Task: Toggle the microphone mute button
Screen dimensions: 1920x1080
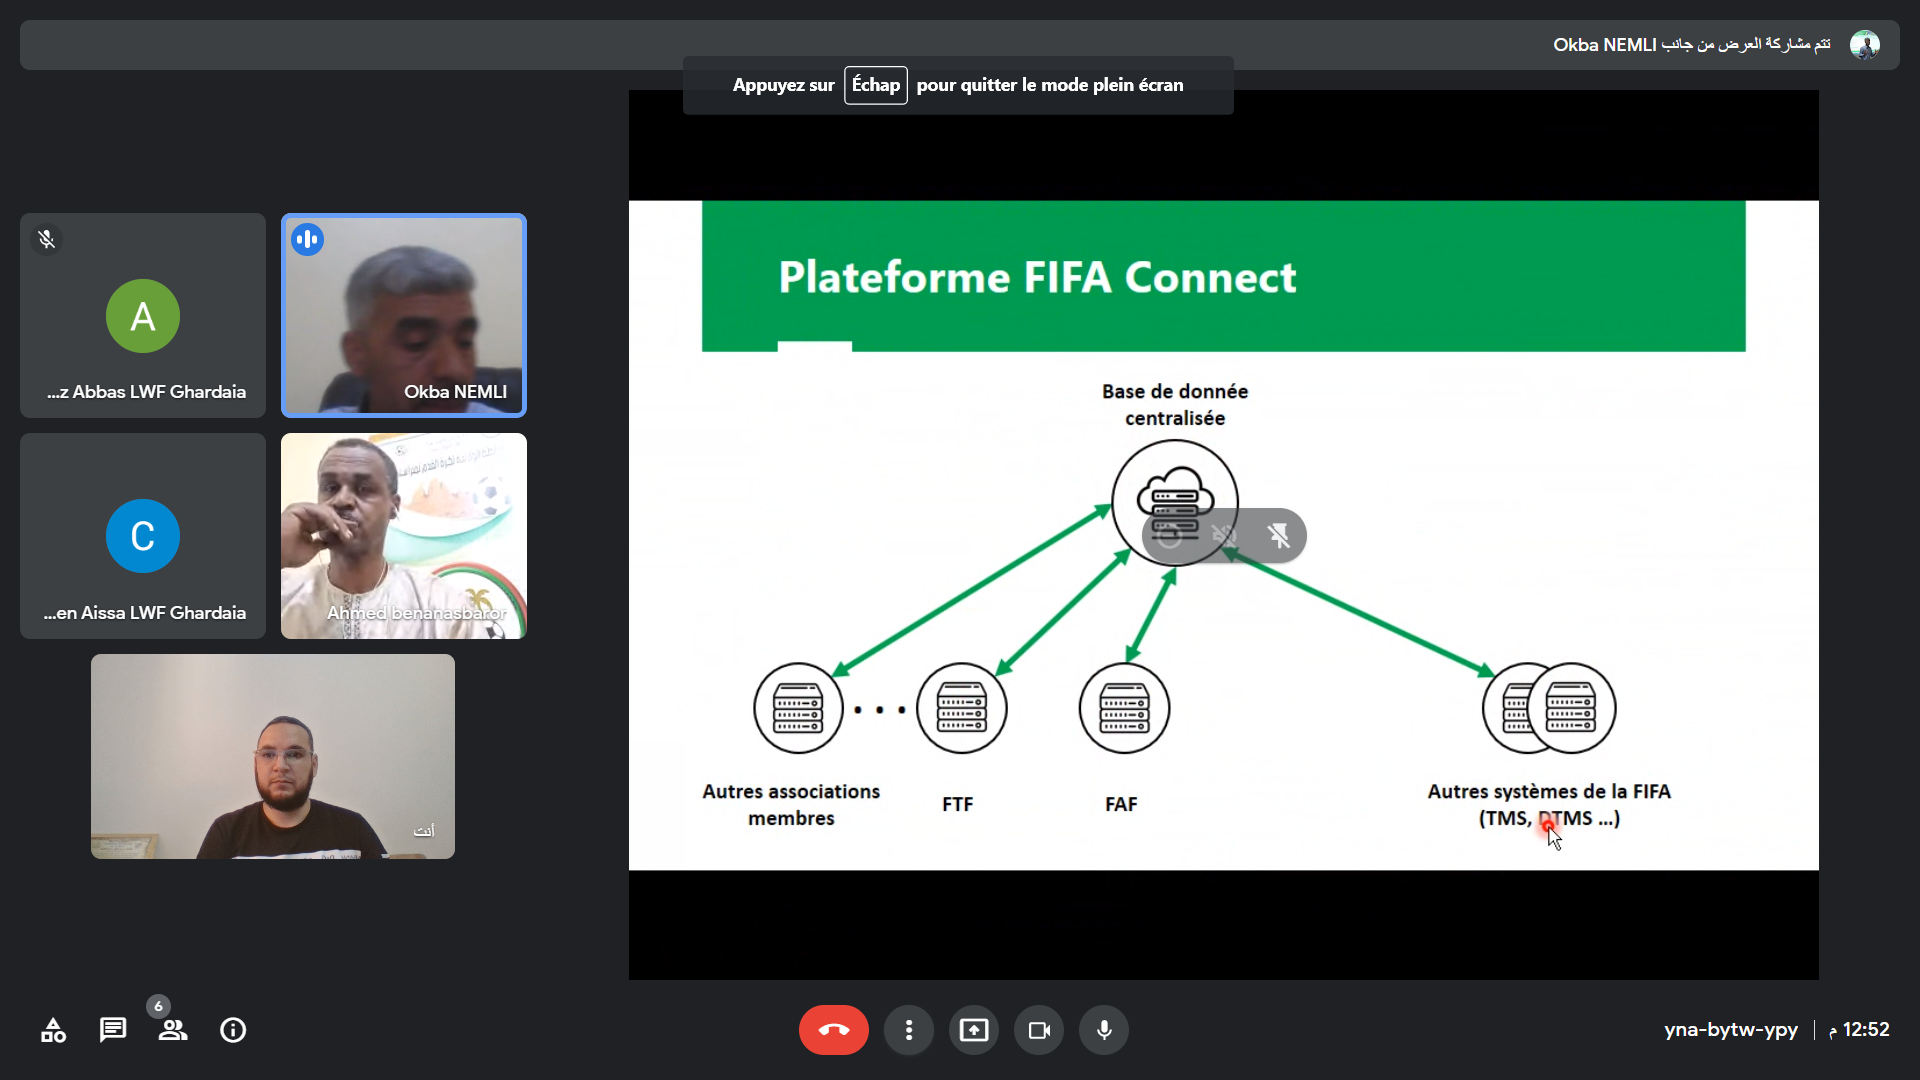Action: [1104, 1030]
